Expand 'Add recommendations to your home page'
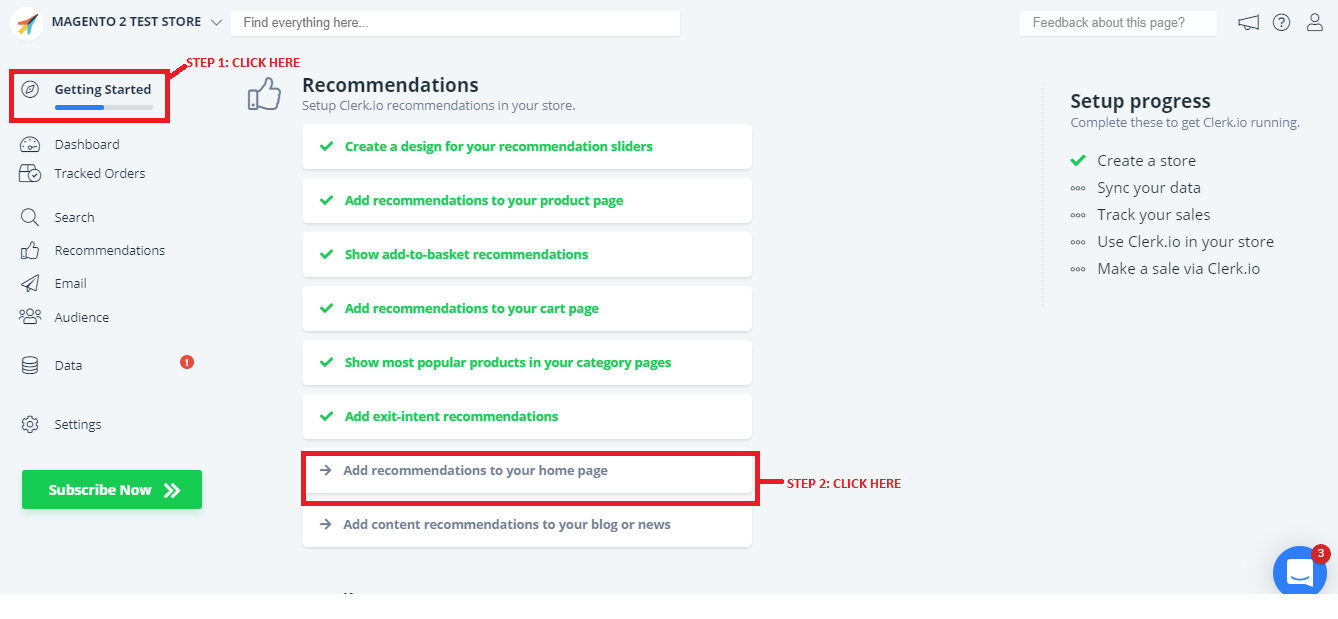1338x619 pixels. click(475, 471)
